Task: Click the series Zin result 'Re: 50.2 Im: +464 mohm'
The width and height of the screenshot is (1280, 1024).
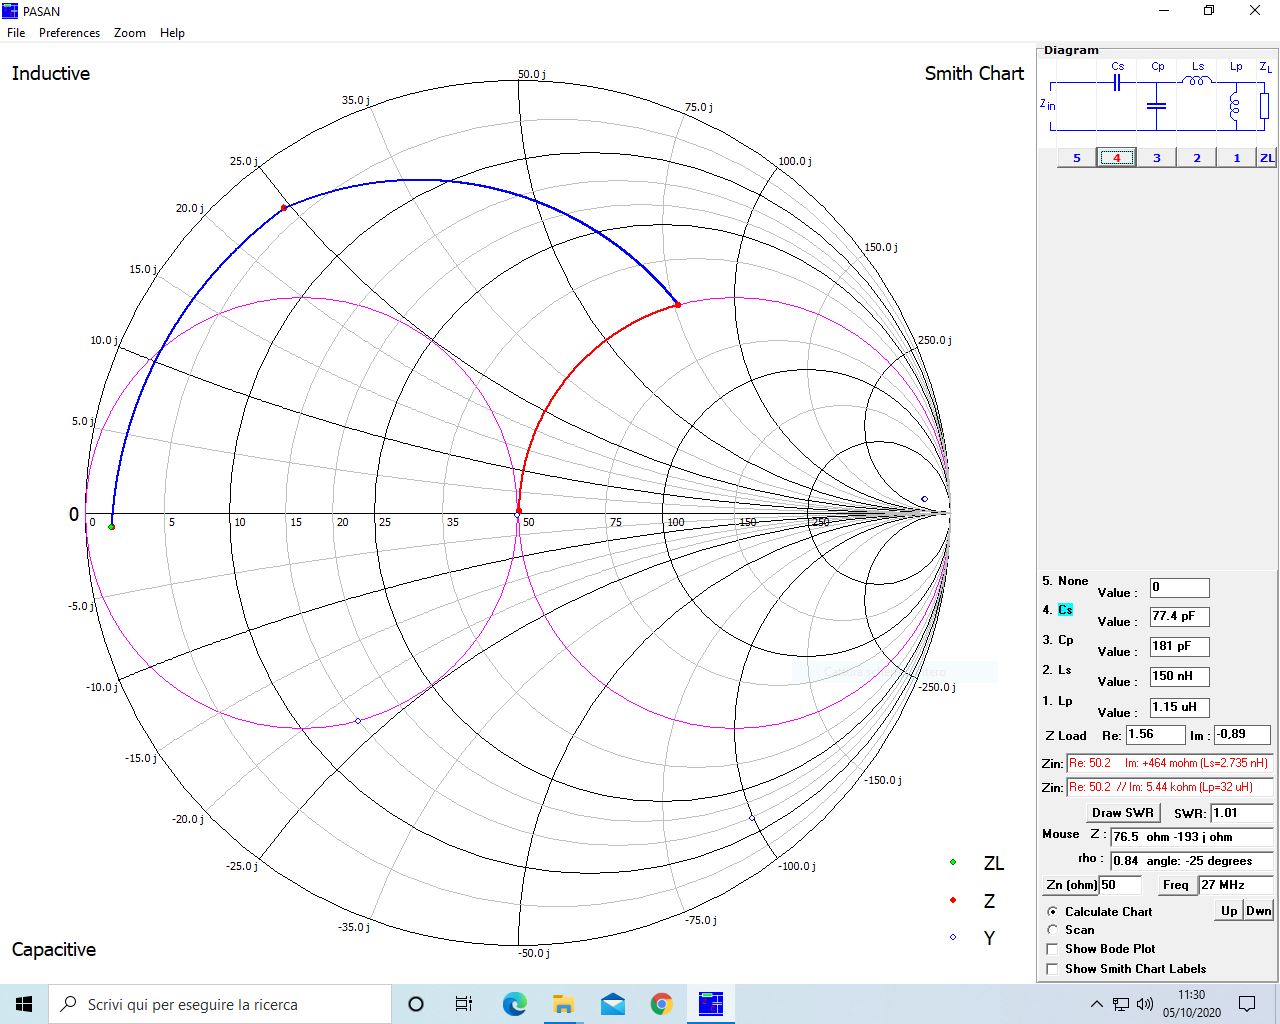Action: coord(1169,763)
